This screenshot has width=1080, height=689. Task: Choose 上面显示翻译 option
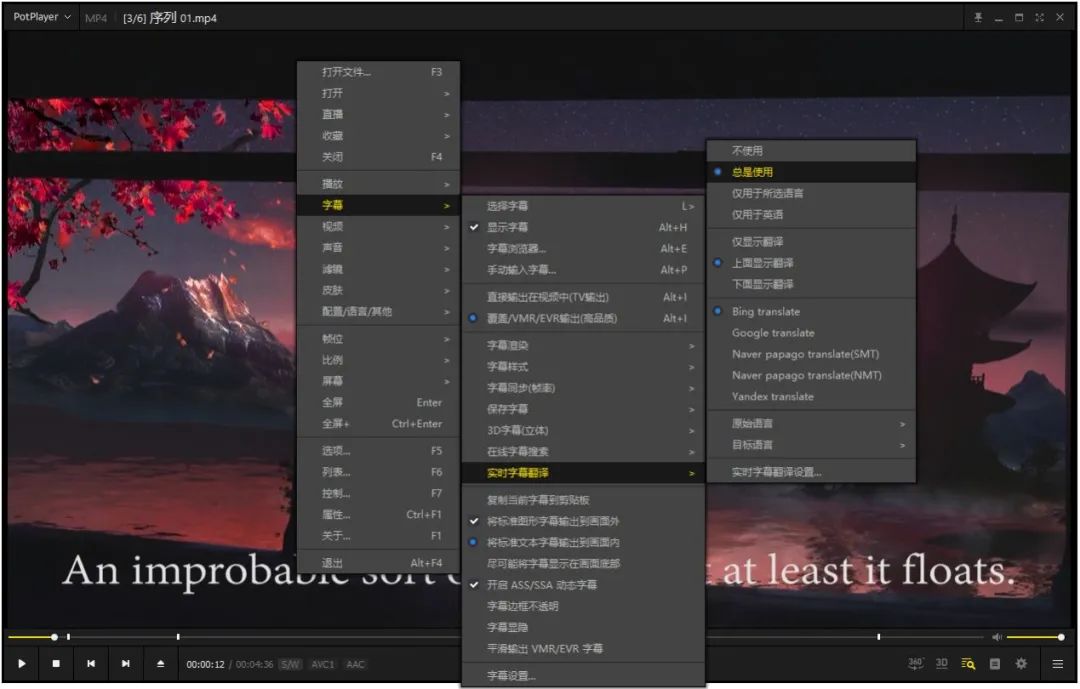point(811,263)
